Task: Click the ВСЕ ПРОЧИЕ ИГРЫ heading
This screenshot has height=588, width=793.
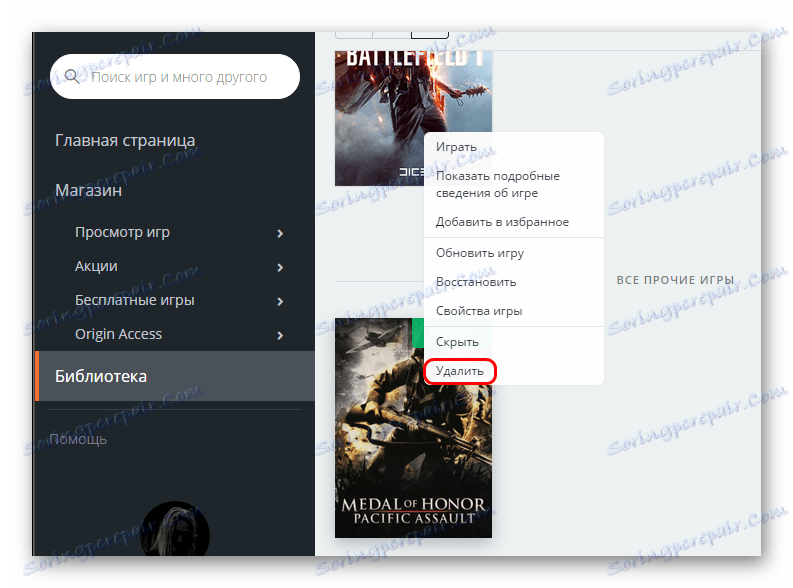Action: coord(675,280)
